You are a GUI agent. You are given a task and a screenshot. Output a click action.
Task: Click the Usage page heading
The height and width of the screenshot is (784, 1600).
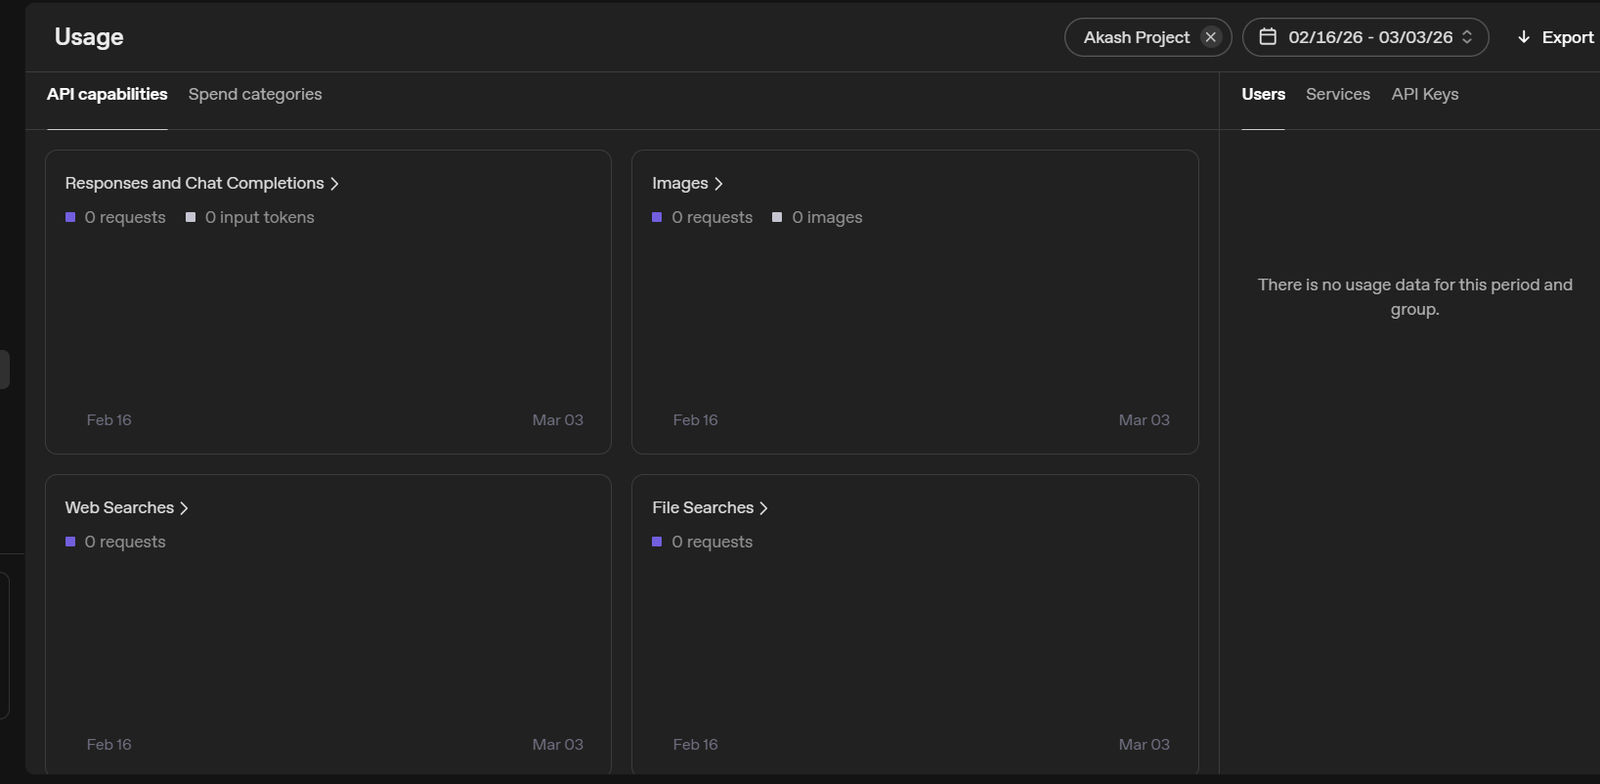click(89, 37)
